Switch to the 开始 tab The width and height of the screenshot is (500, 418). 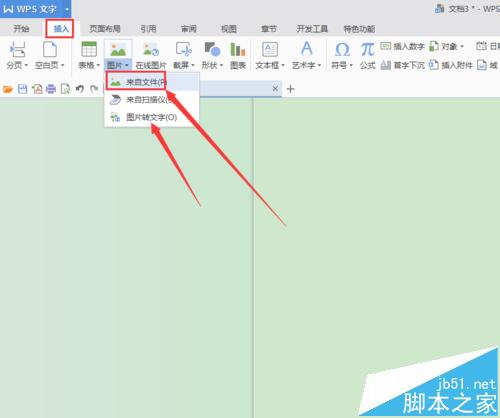pos(21,29)
